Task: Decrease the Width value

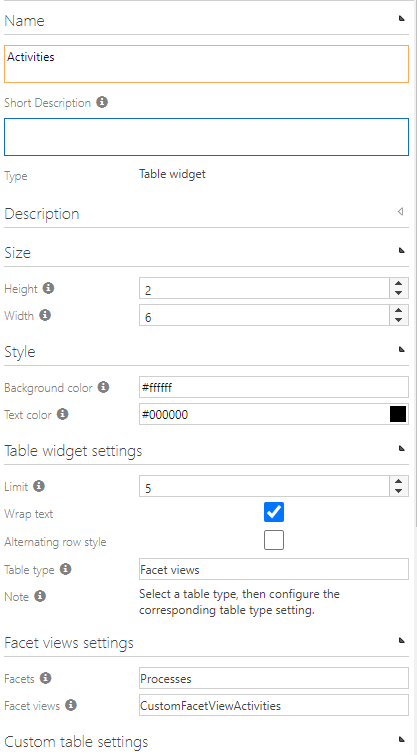Action: [x=398, y=320]
